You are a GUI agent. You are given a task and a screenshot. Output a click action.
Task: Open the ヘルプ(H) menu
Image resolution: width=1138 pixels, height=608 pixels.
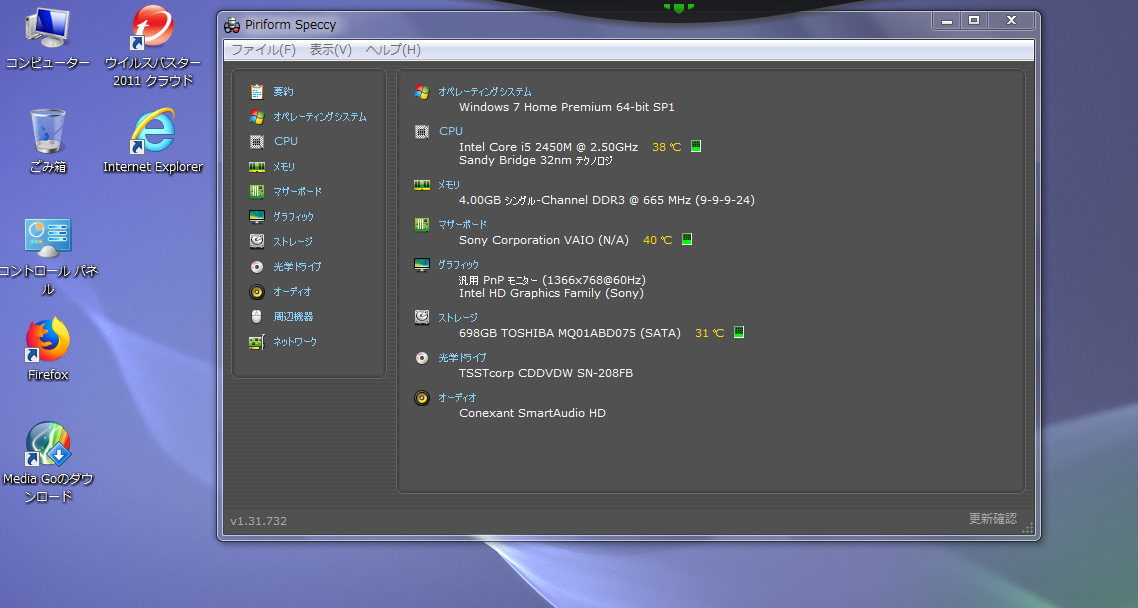pyautogui.click(x=393, y=49)
